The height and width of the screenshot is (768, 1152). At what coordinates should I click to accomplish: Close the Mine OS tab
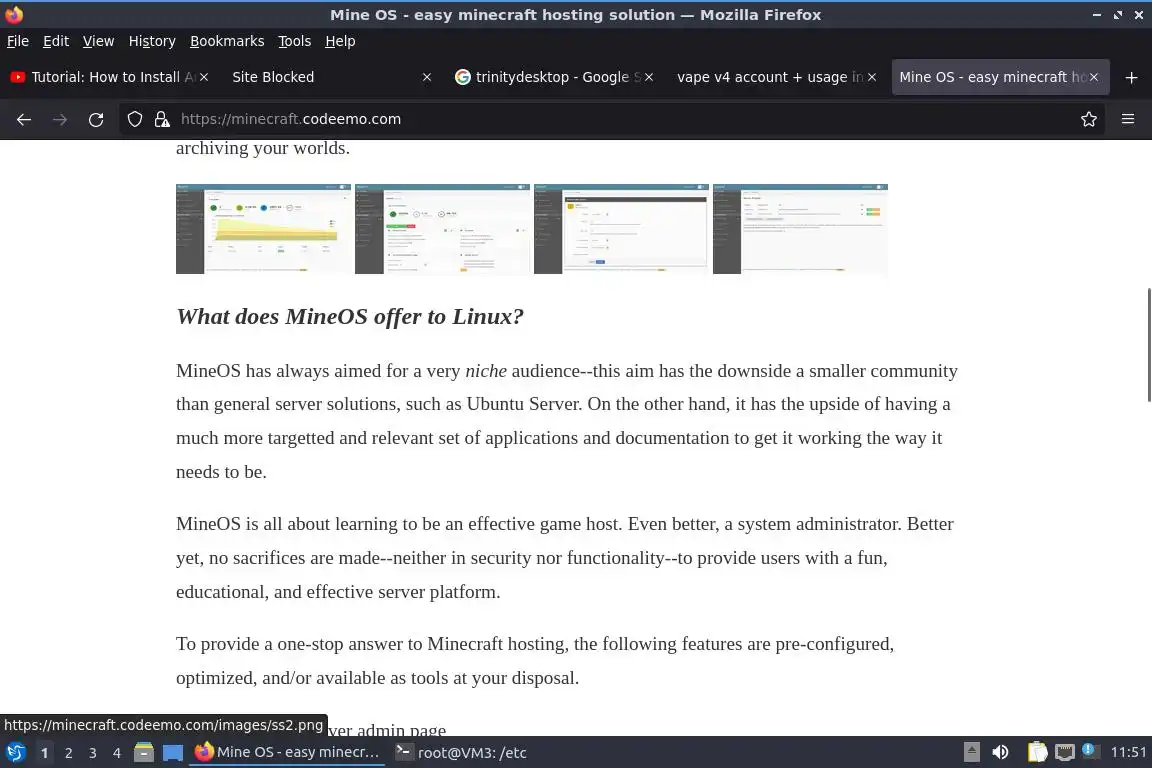point(1094,77)
